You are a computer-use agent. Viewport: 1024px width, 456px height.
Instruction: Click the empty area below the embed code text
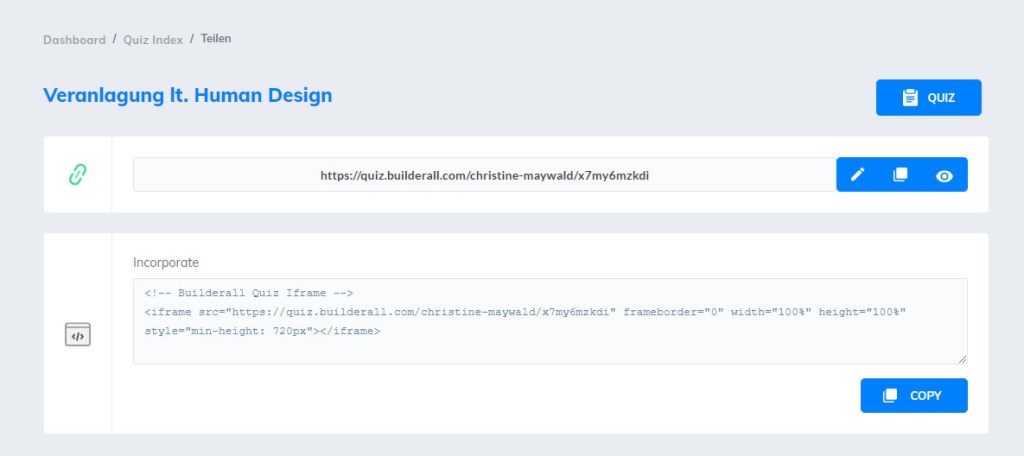(550, 349)
